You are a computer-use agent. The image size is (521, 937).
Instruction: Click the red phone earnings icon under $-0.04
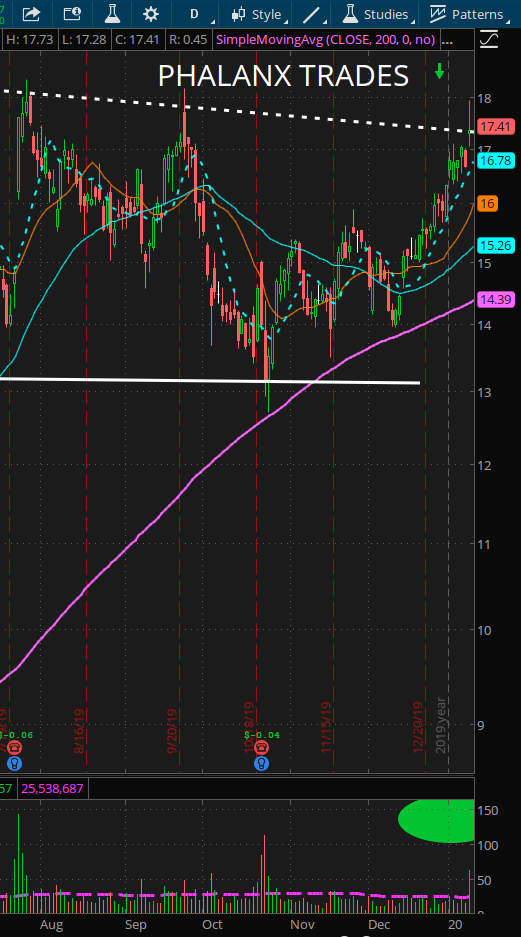(x=261, y=748)
